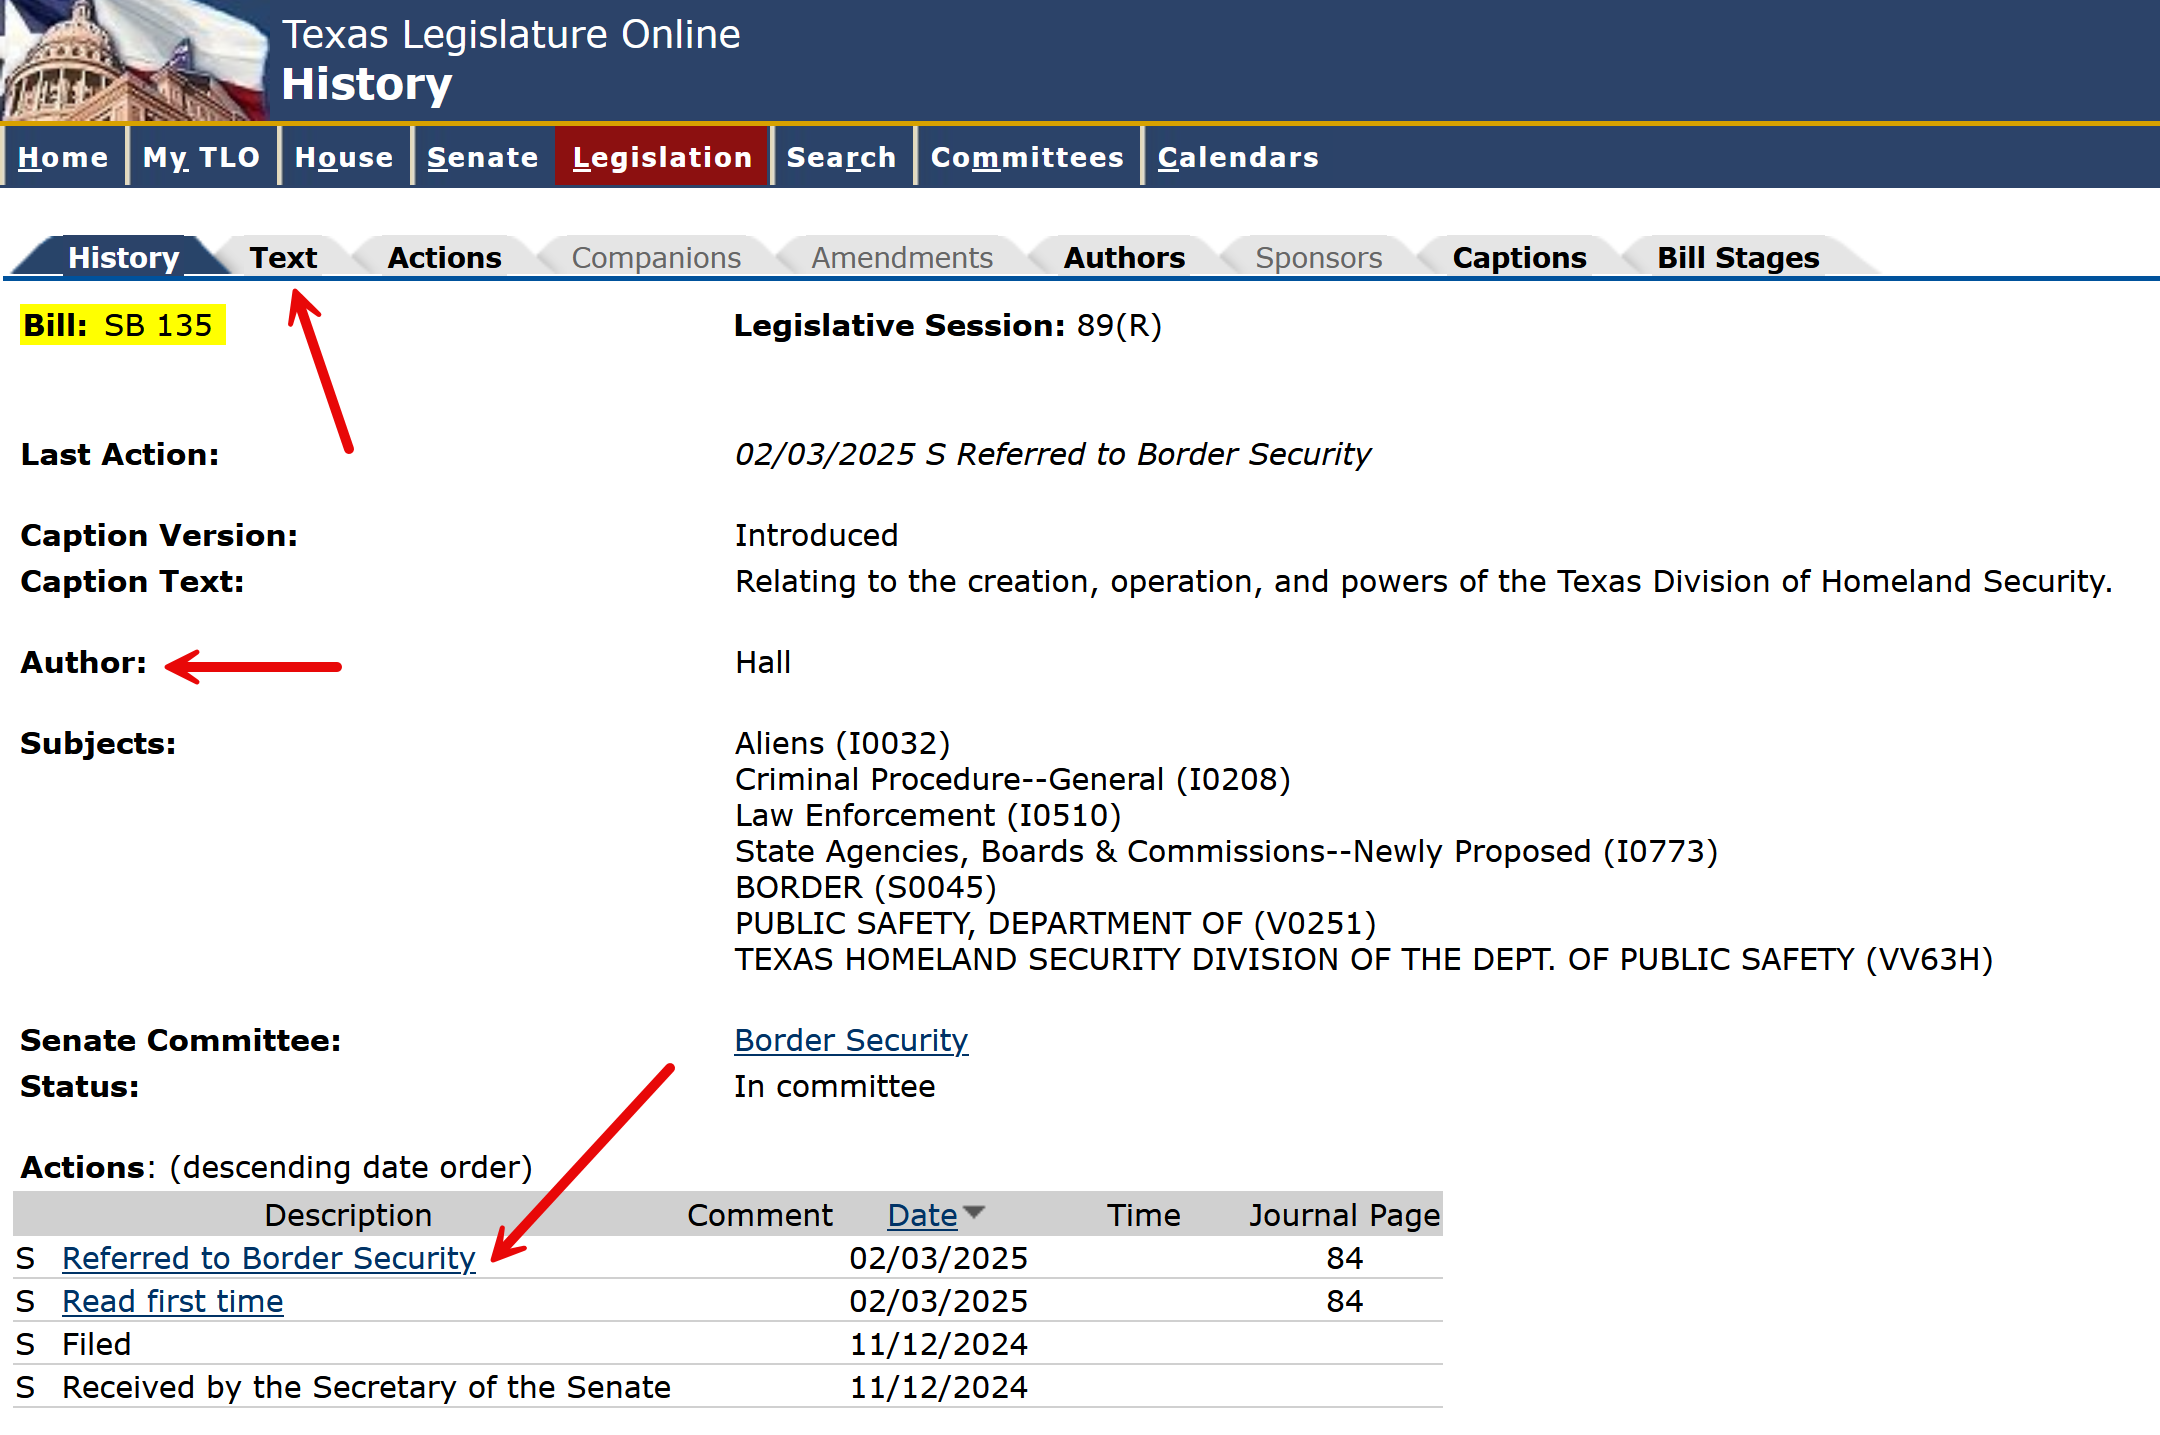Click the Aliens (I0032) subject
The width and height of the screenshot is (2160, 1435).
(x=842, y=743)
